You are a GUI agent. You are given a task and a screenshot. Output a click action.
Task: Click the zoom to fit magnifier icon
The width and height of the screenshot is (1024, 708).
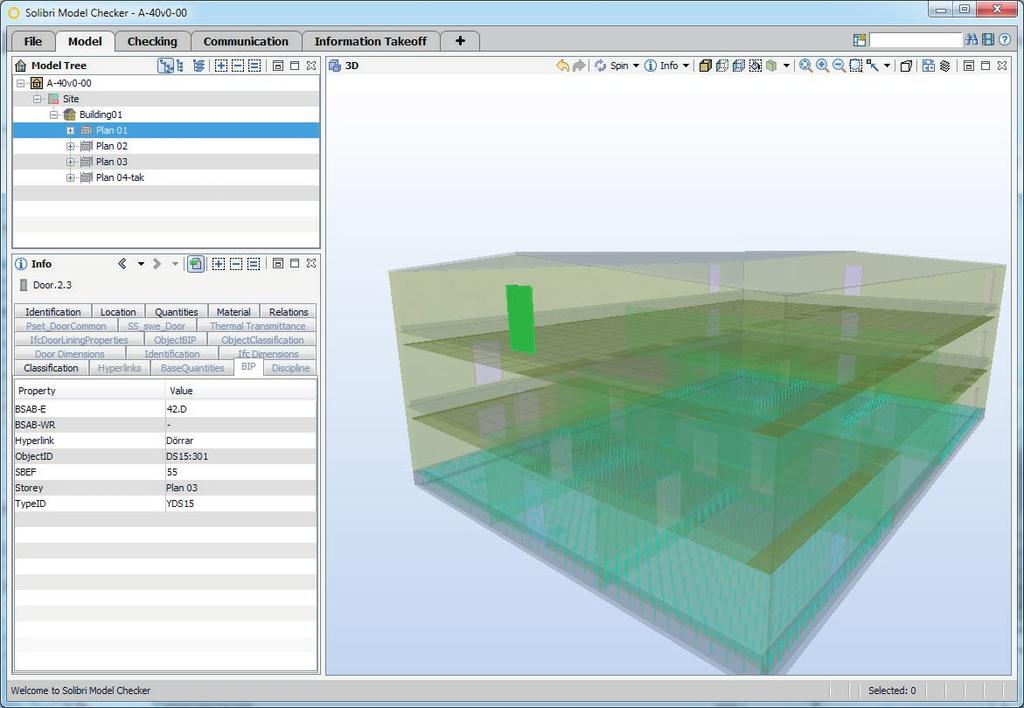click(x=806, y=65)
